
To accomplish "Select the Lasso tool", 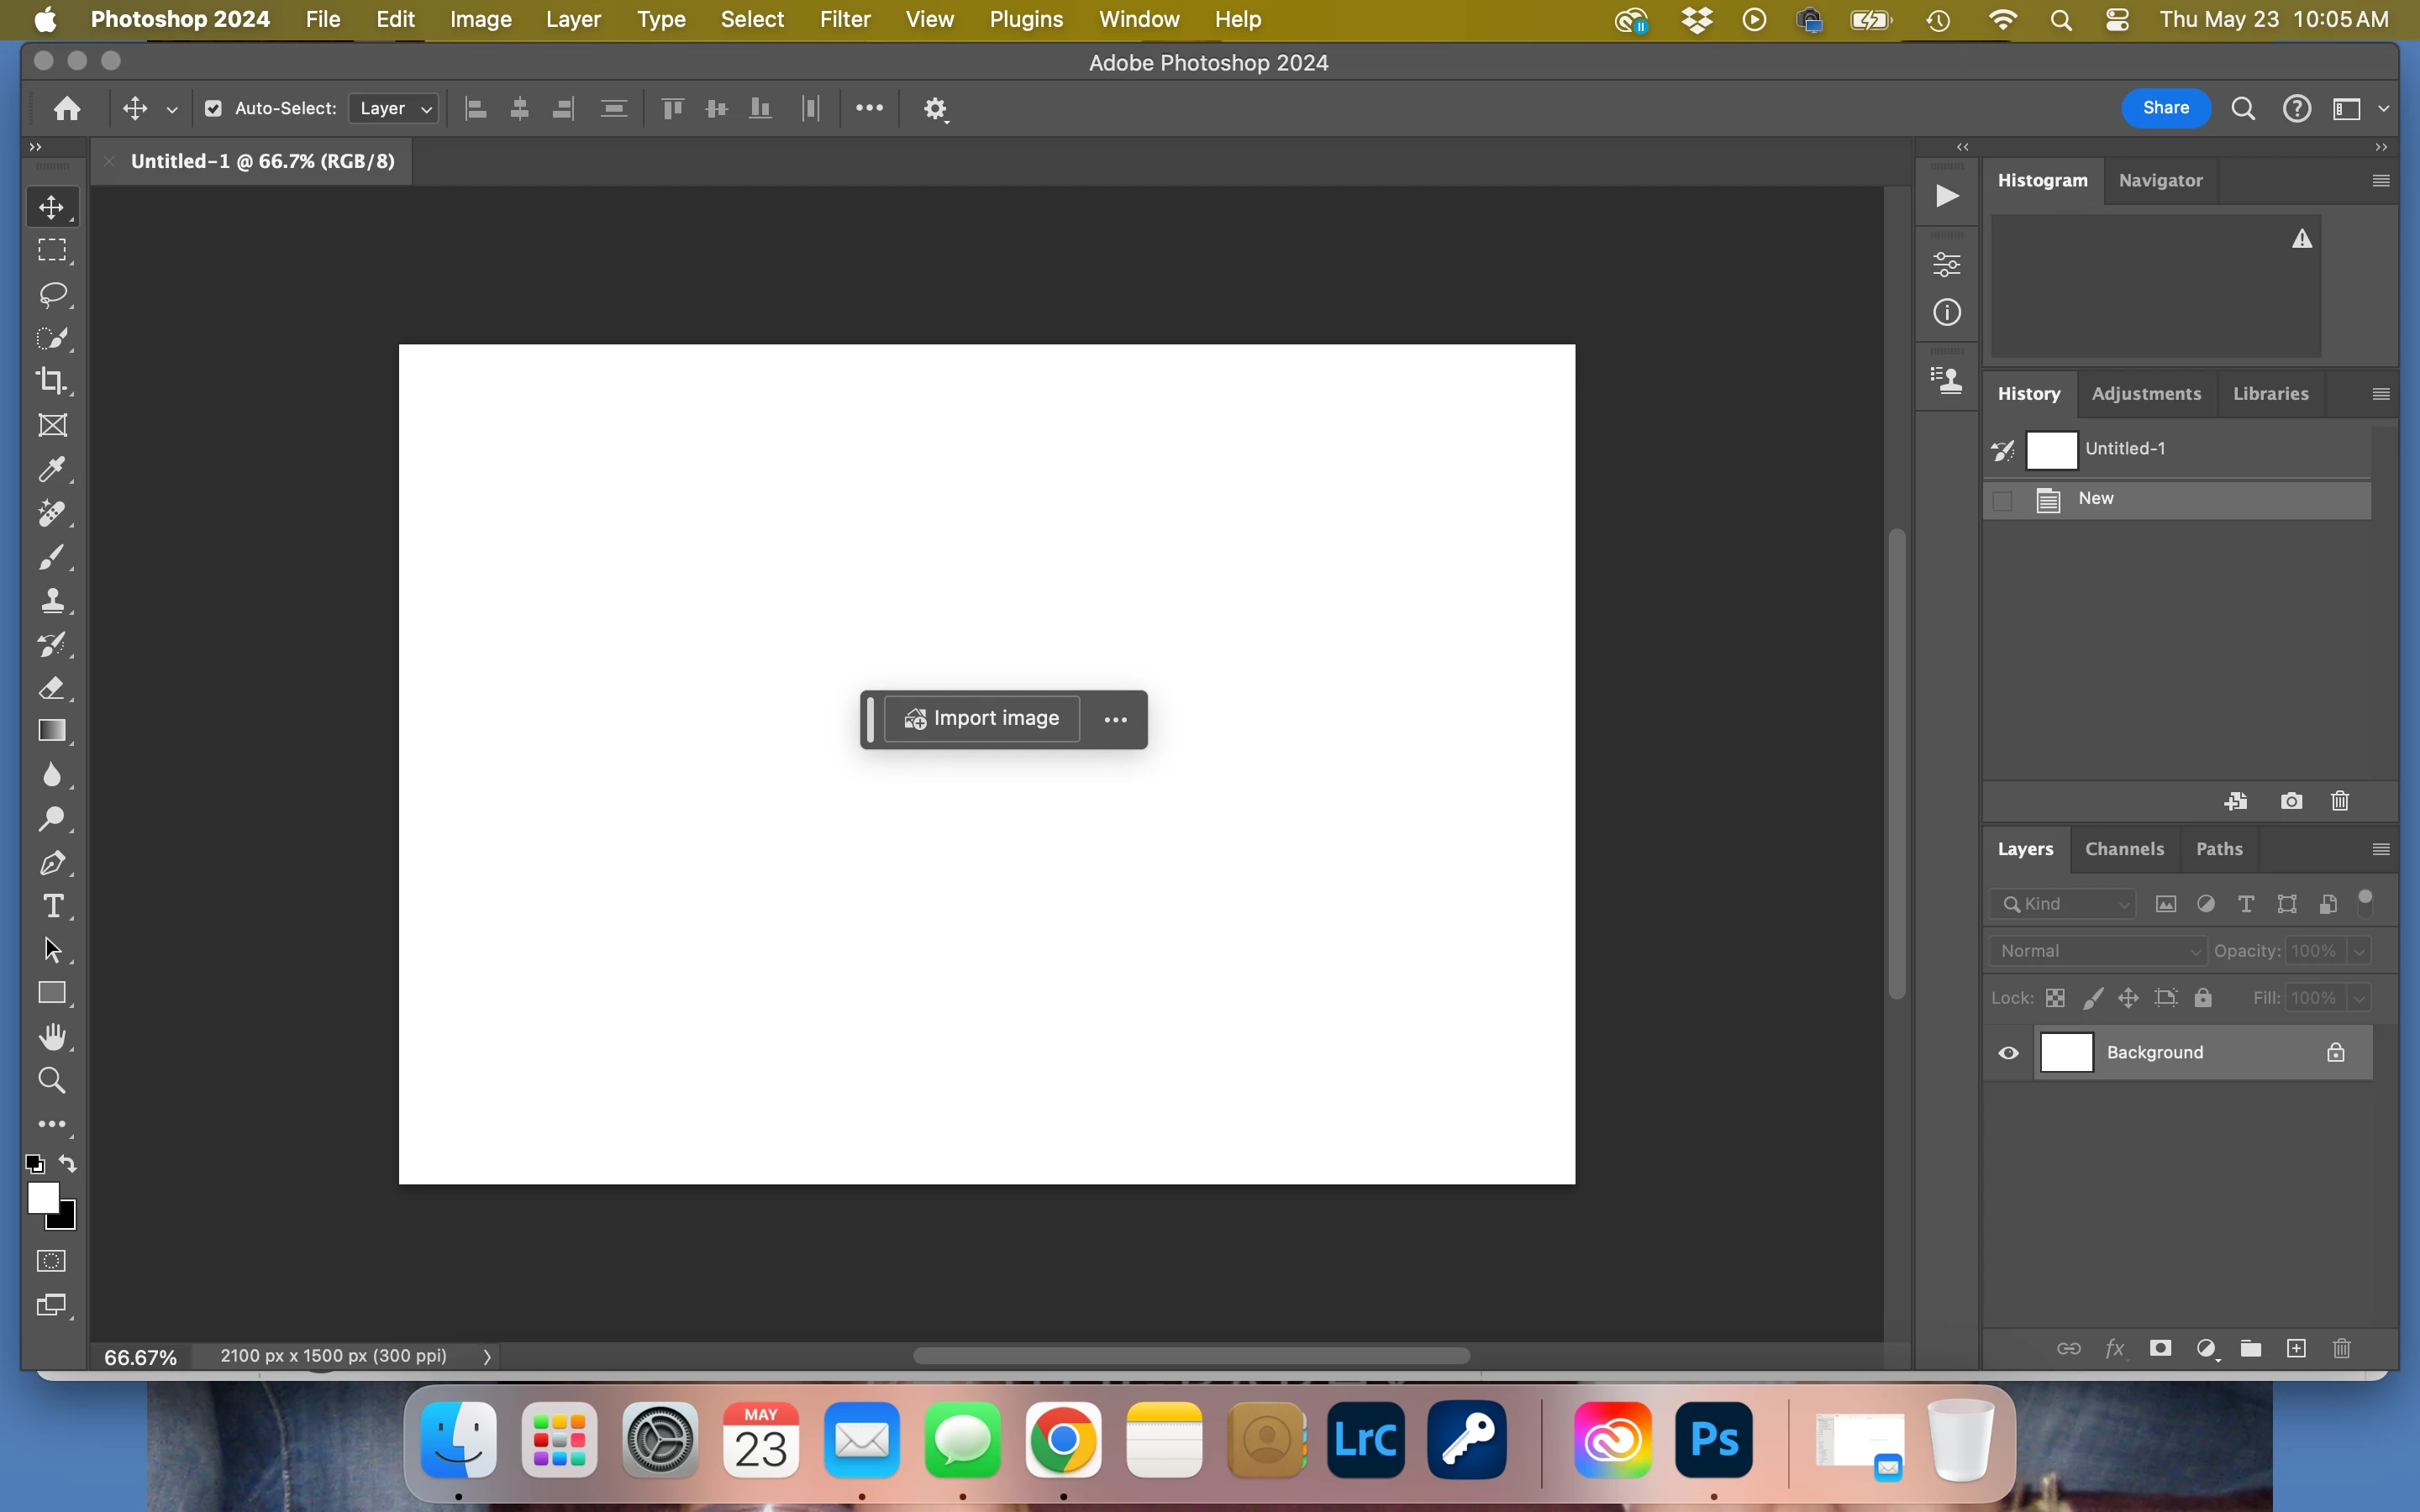I will coord(52,294).
